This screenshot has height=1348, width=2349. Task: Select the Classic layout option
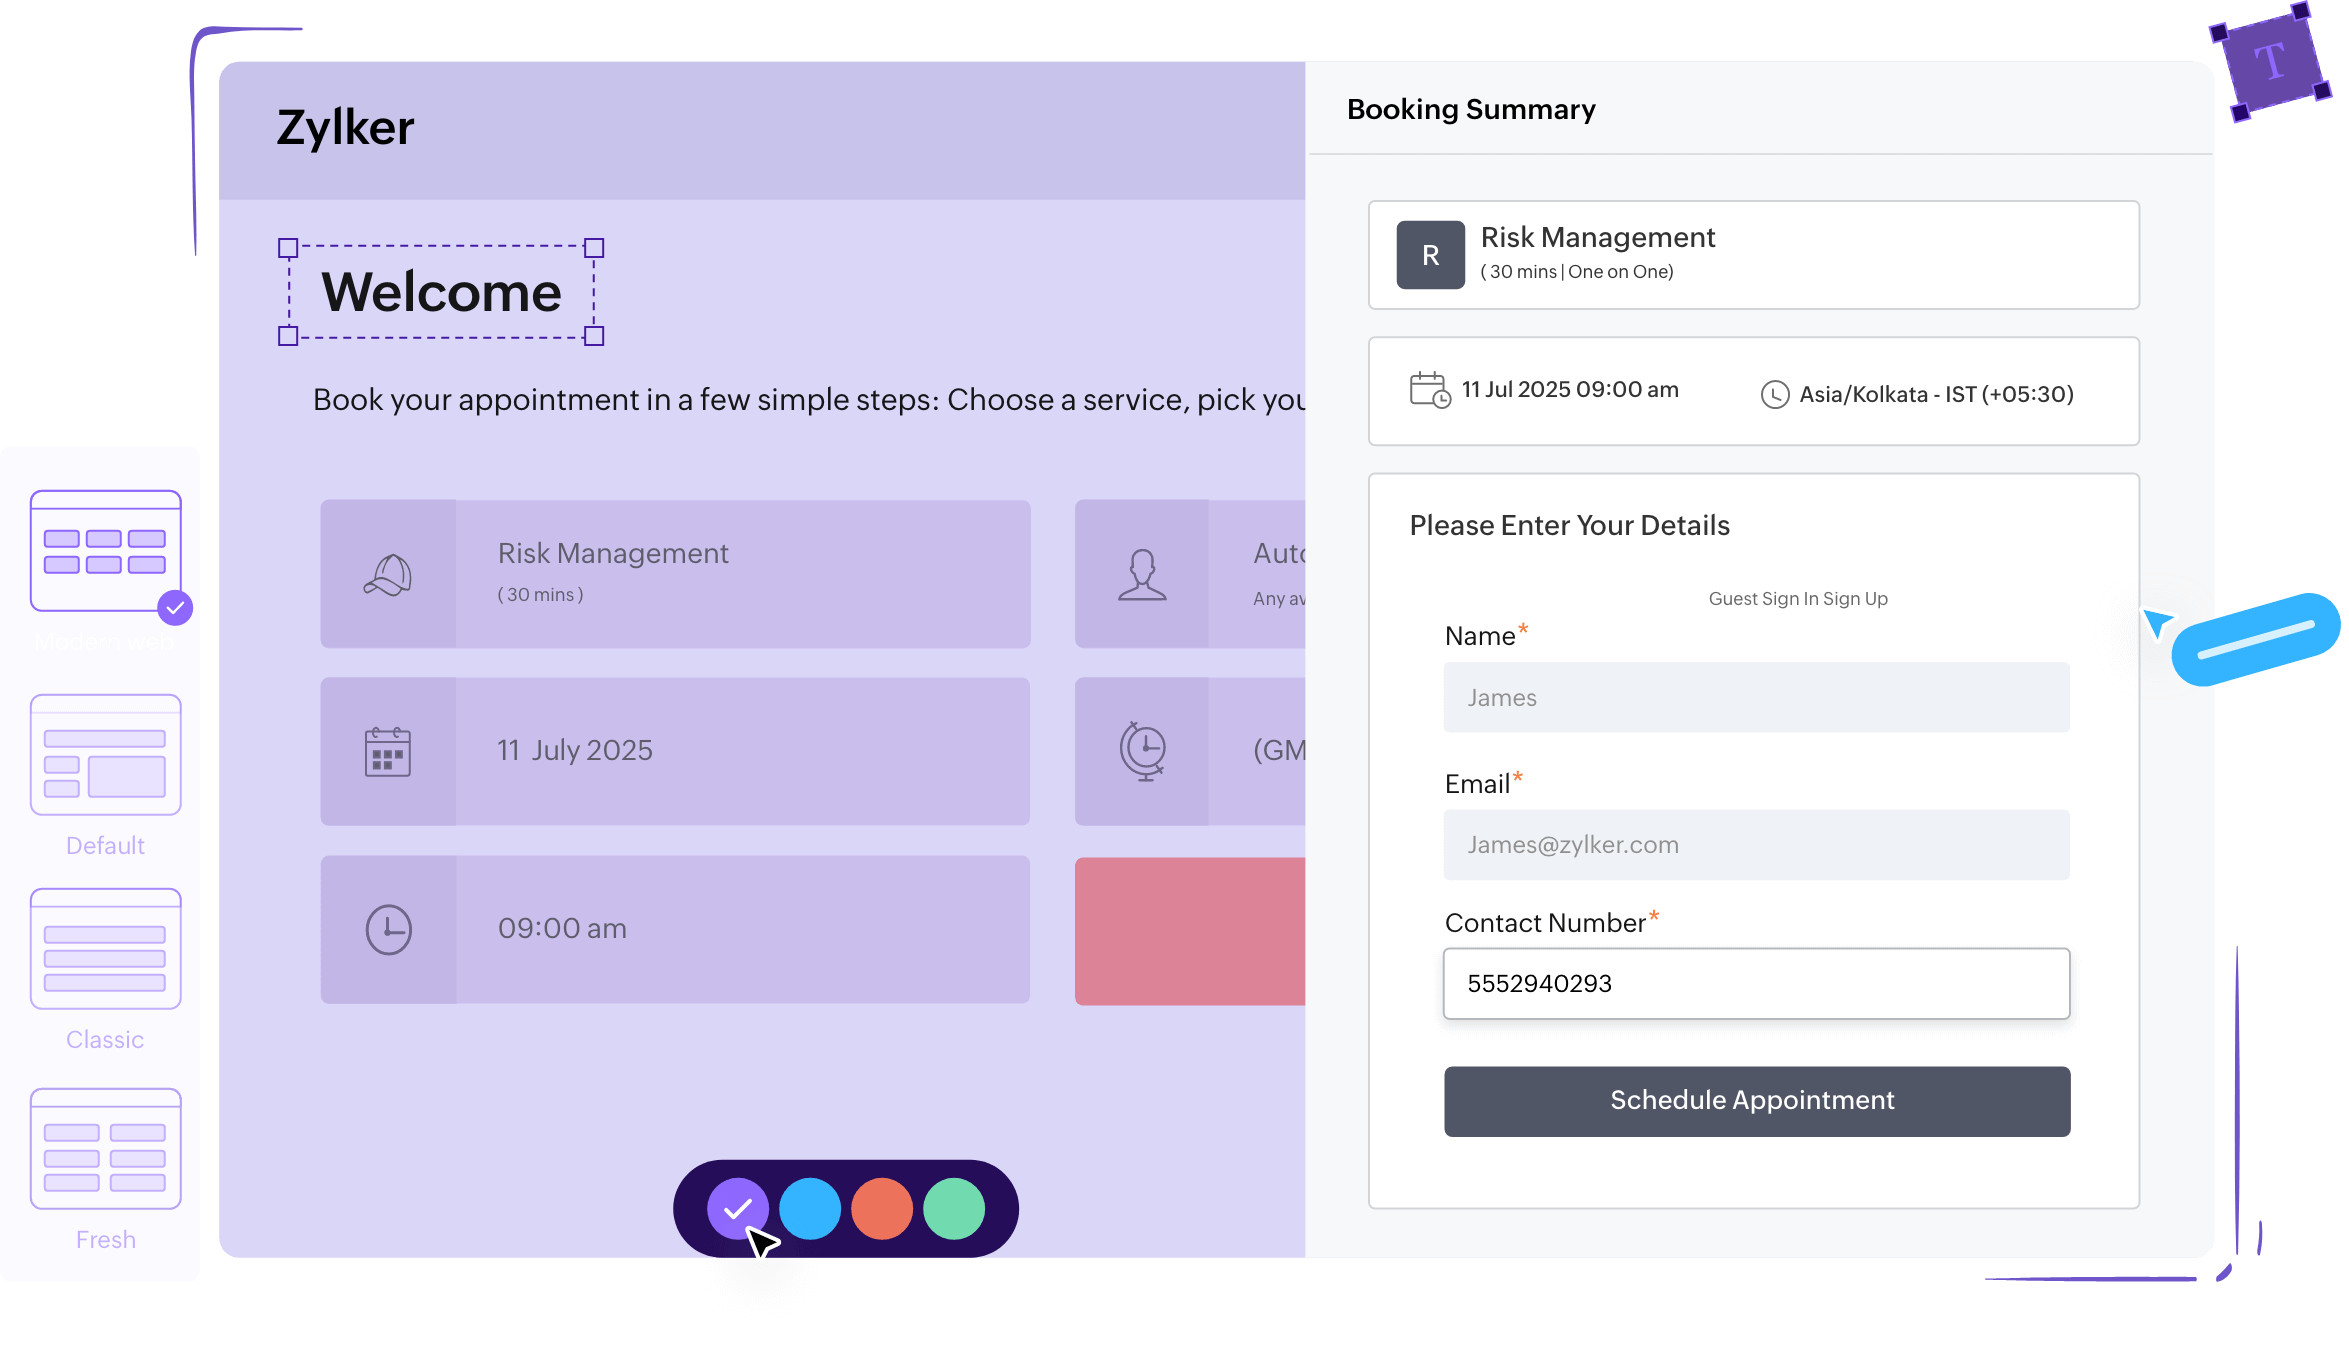(x=104, y=950)
